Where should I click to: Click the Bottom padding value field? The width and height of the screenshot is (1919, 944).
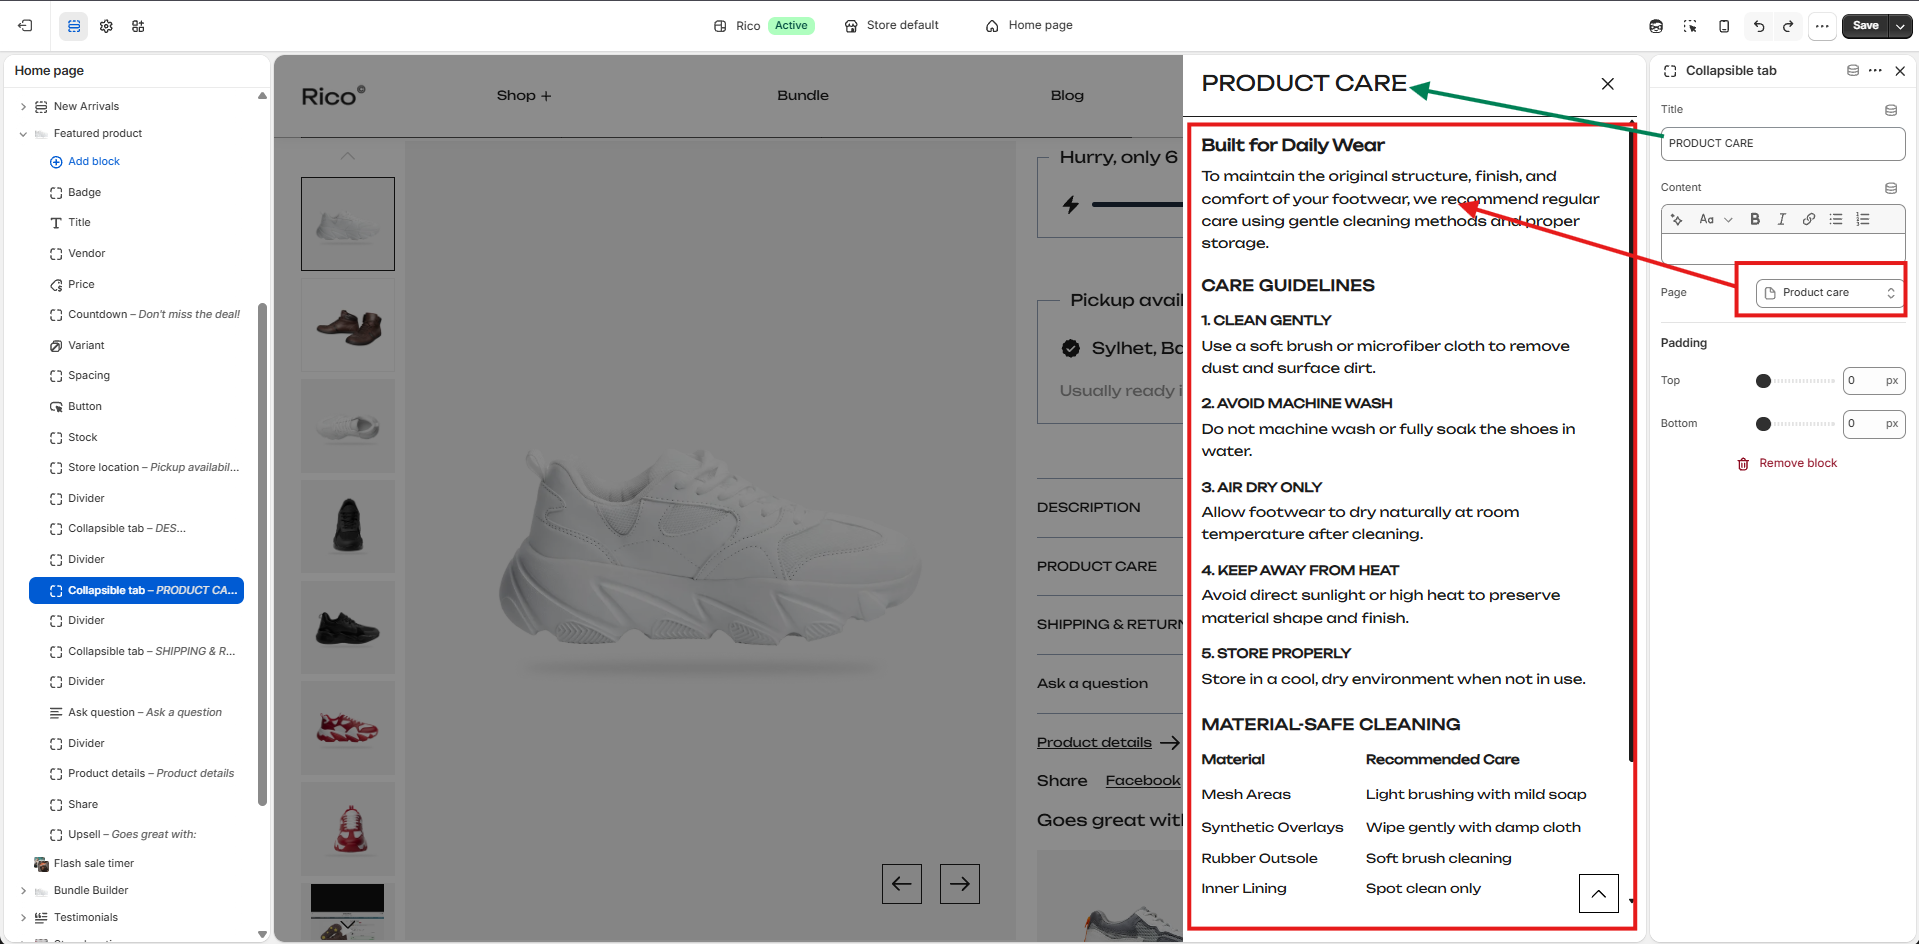pyautogui.click(x=1874, y=424)
